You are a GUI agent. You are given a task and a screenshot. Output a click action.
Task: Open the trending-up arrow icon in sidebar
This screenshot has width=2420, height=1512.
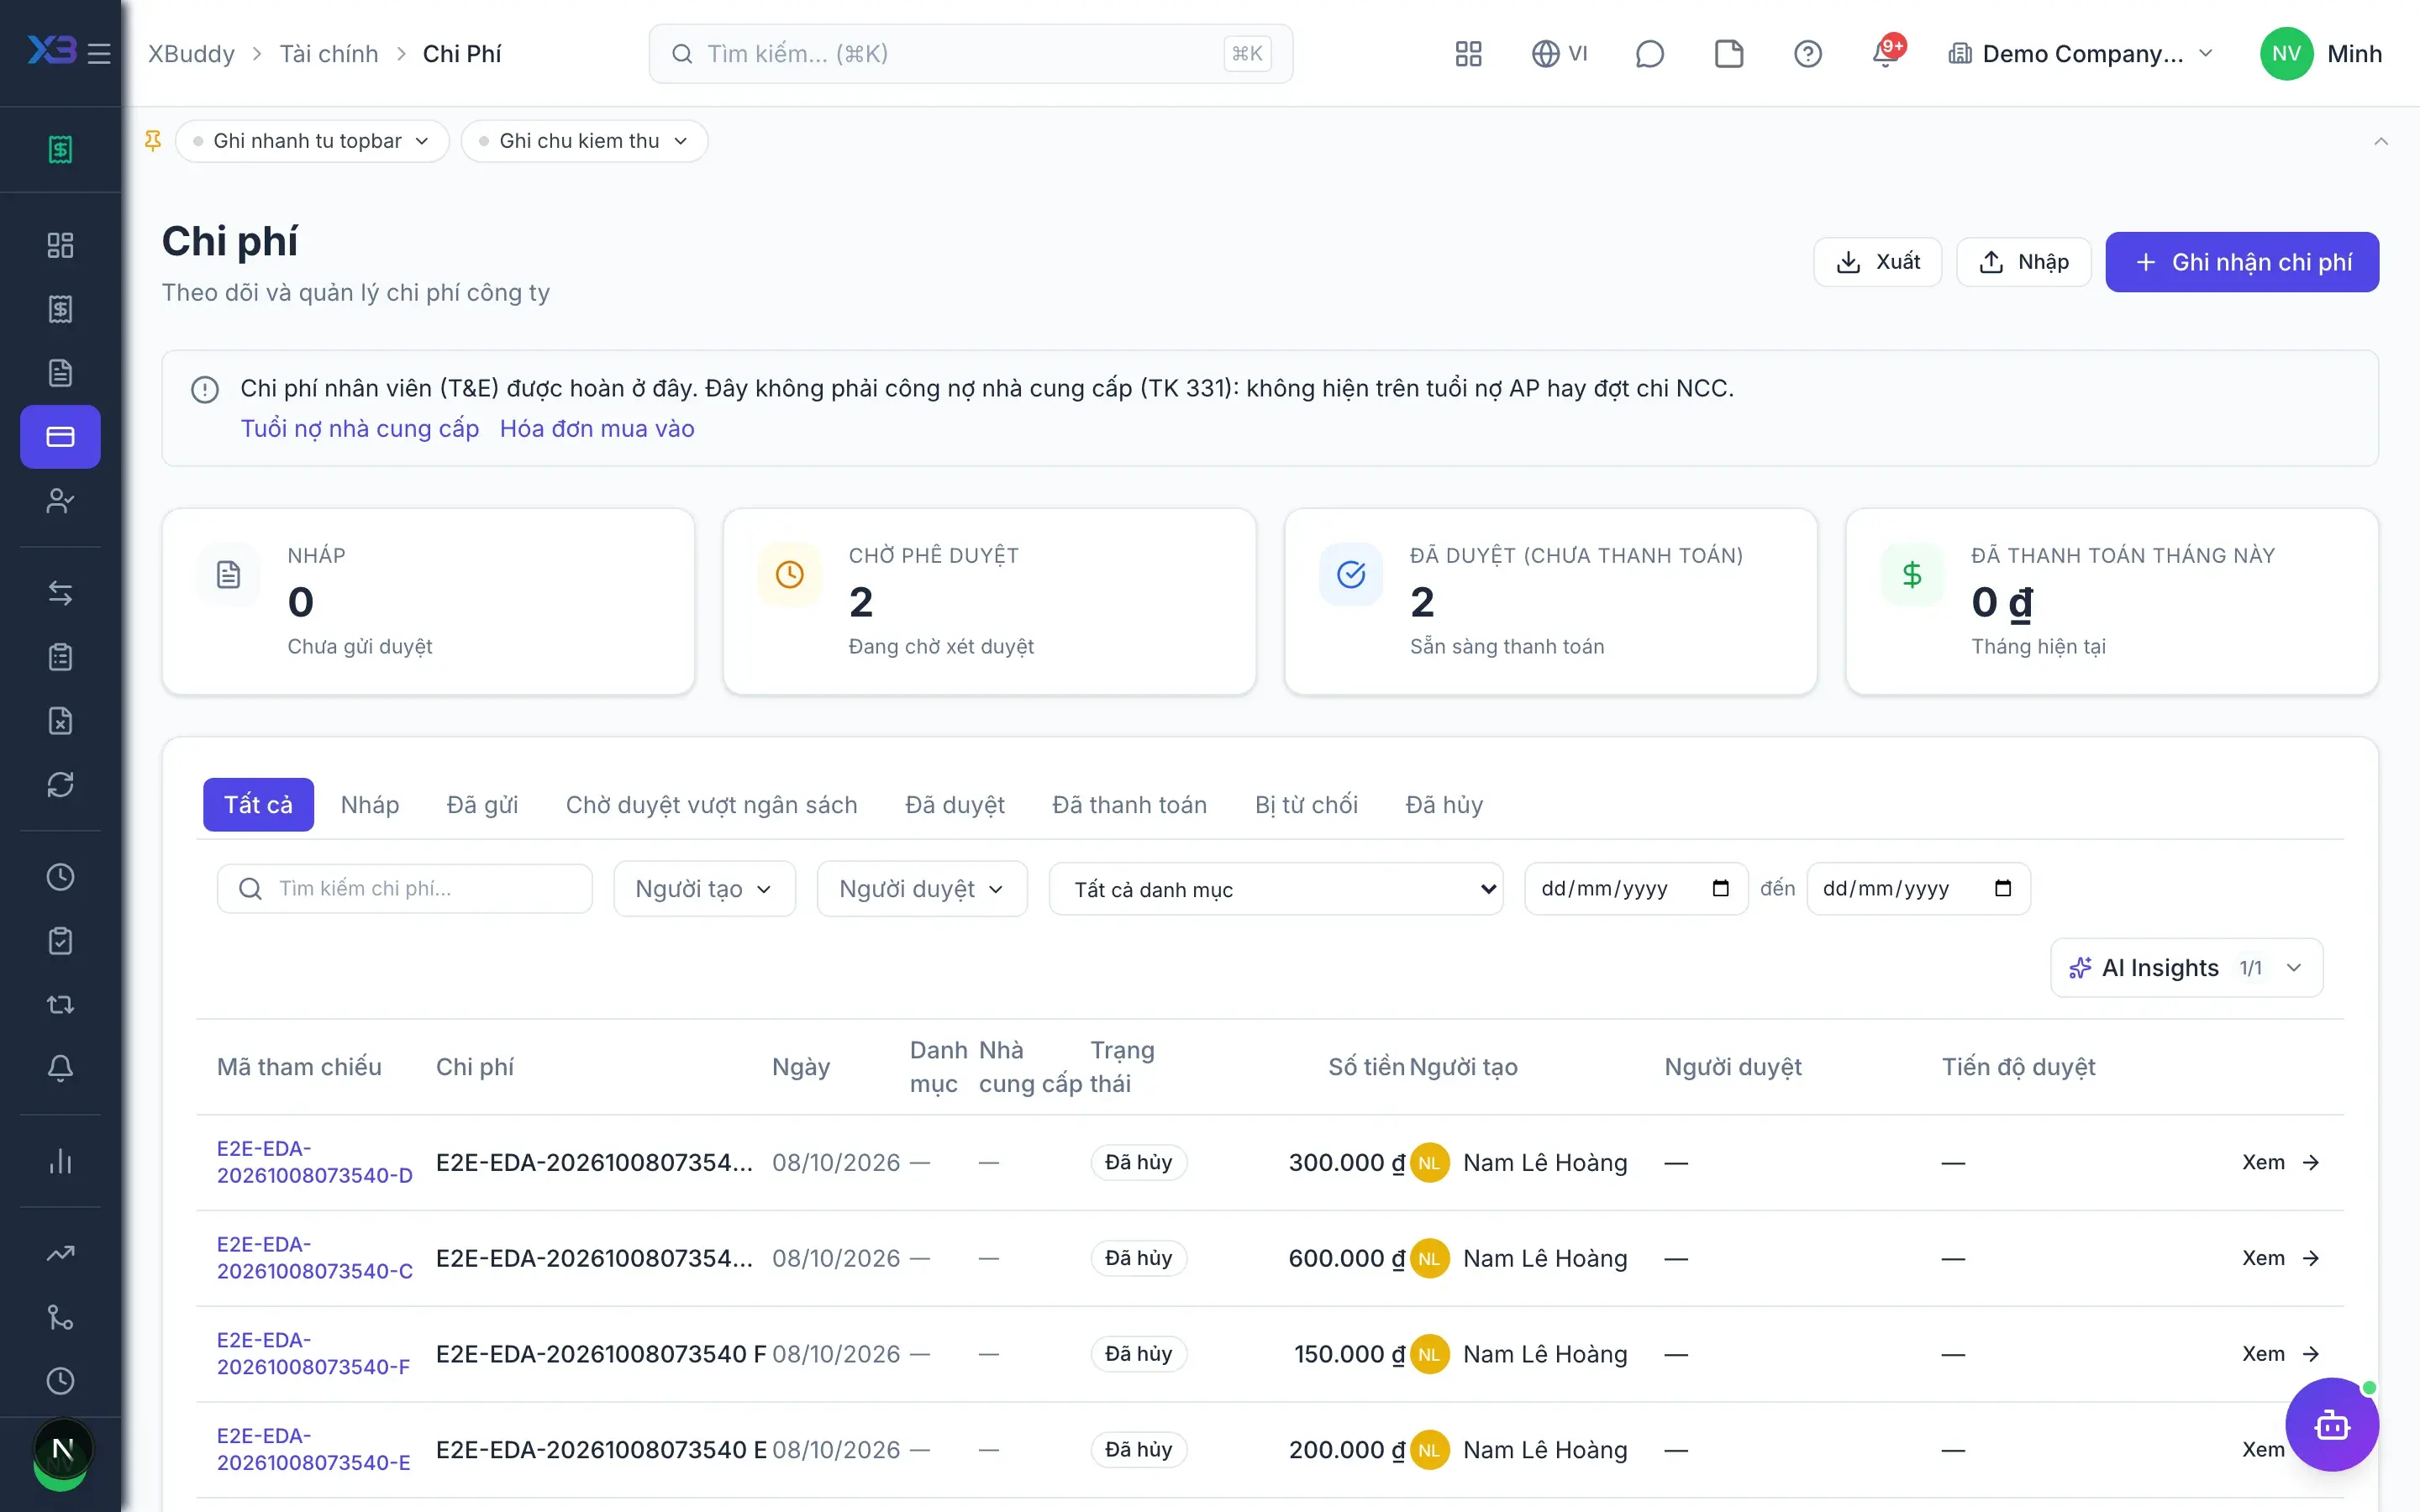pyautogui.click(x=60, y=1253)
